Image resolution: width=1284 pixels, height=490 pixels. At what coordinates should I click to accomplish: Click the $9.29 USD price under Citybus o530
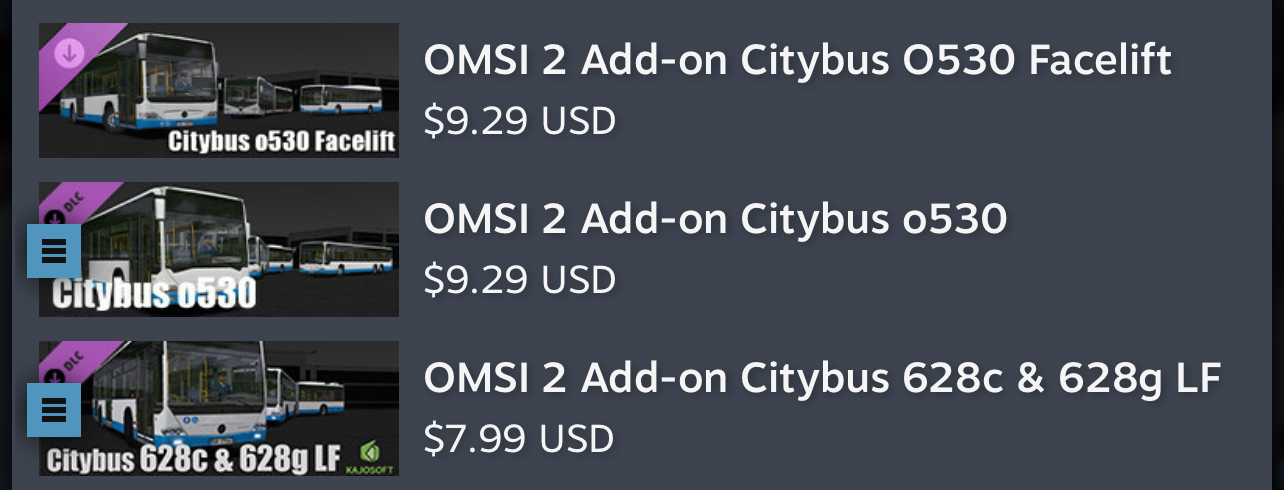coord(519,280)
